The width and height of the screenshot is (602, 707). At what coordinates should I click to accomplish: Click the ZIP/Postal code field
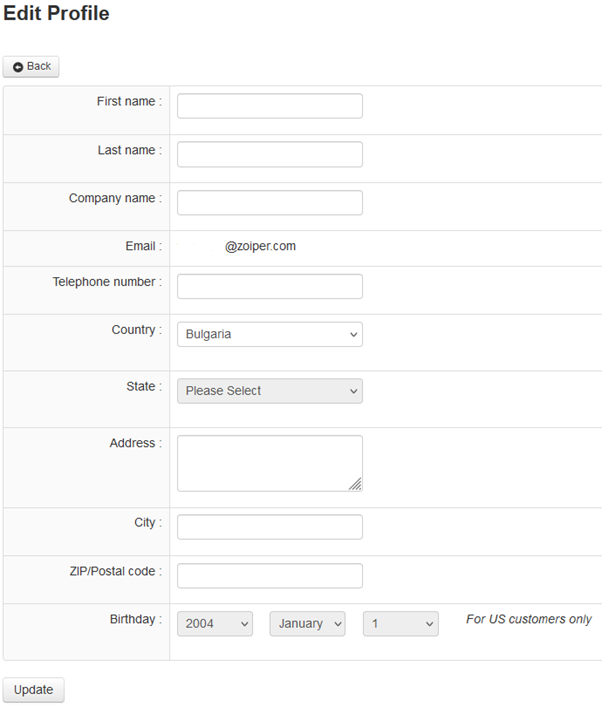tap(269, 575)
